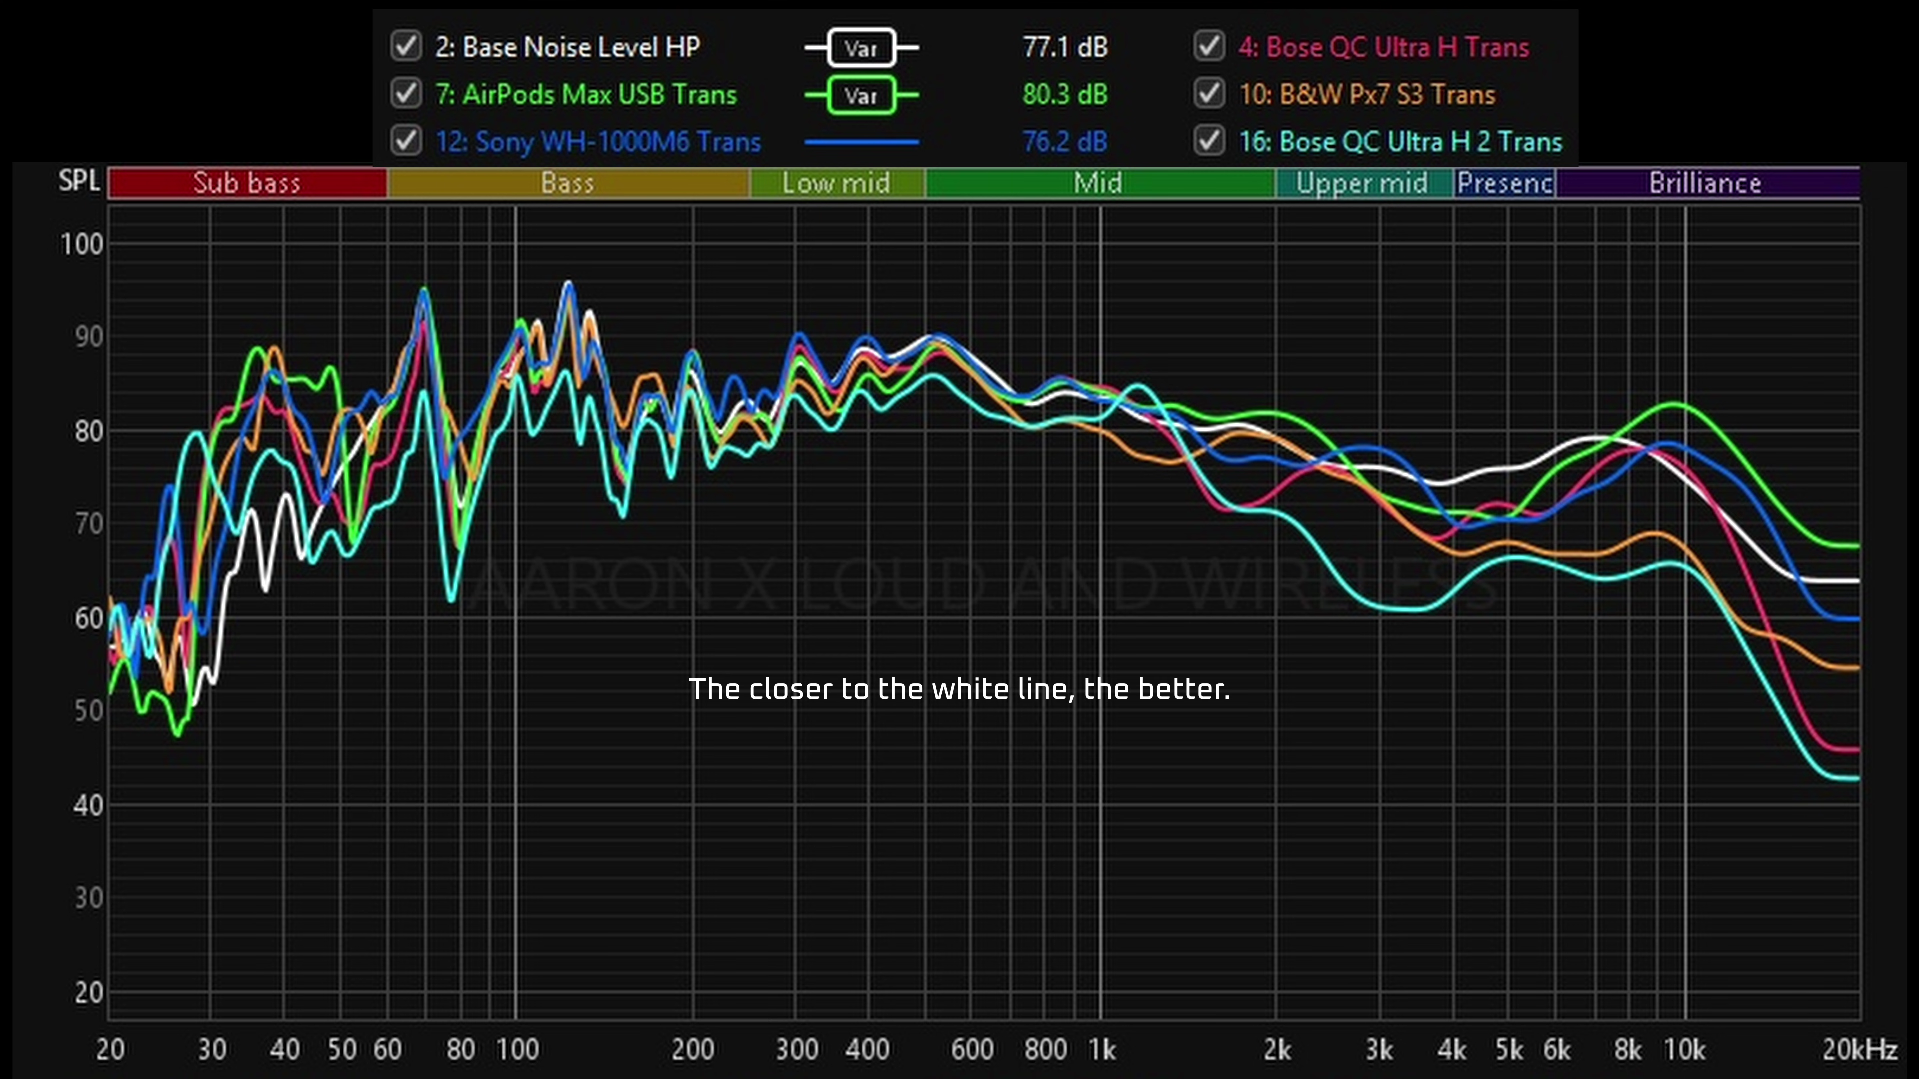The width and height of the screenshot is (1919, 1079).
Task: Click the Presence frequency band label
Action: click(1505, 183)
